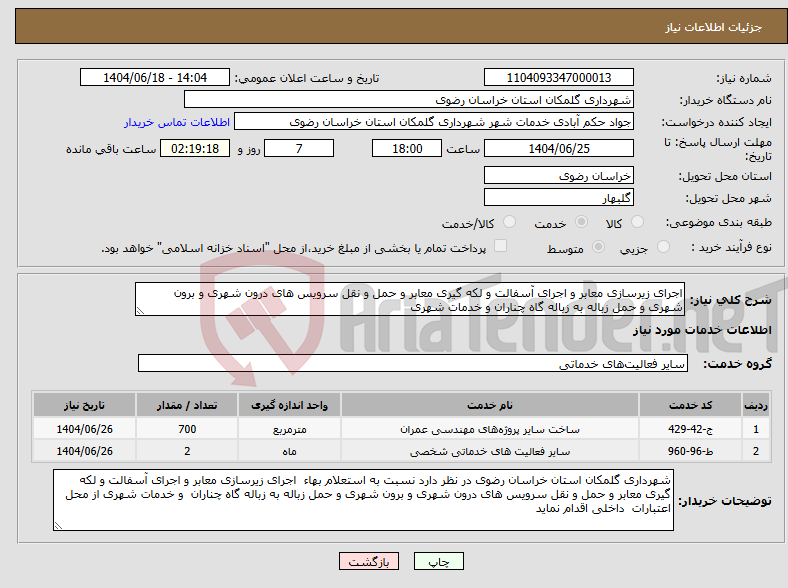Screen dimensions: 788x588
Task: Click the کد خدمت column header
Action: (x=691, y=405)
